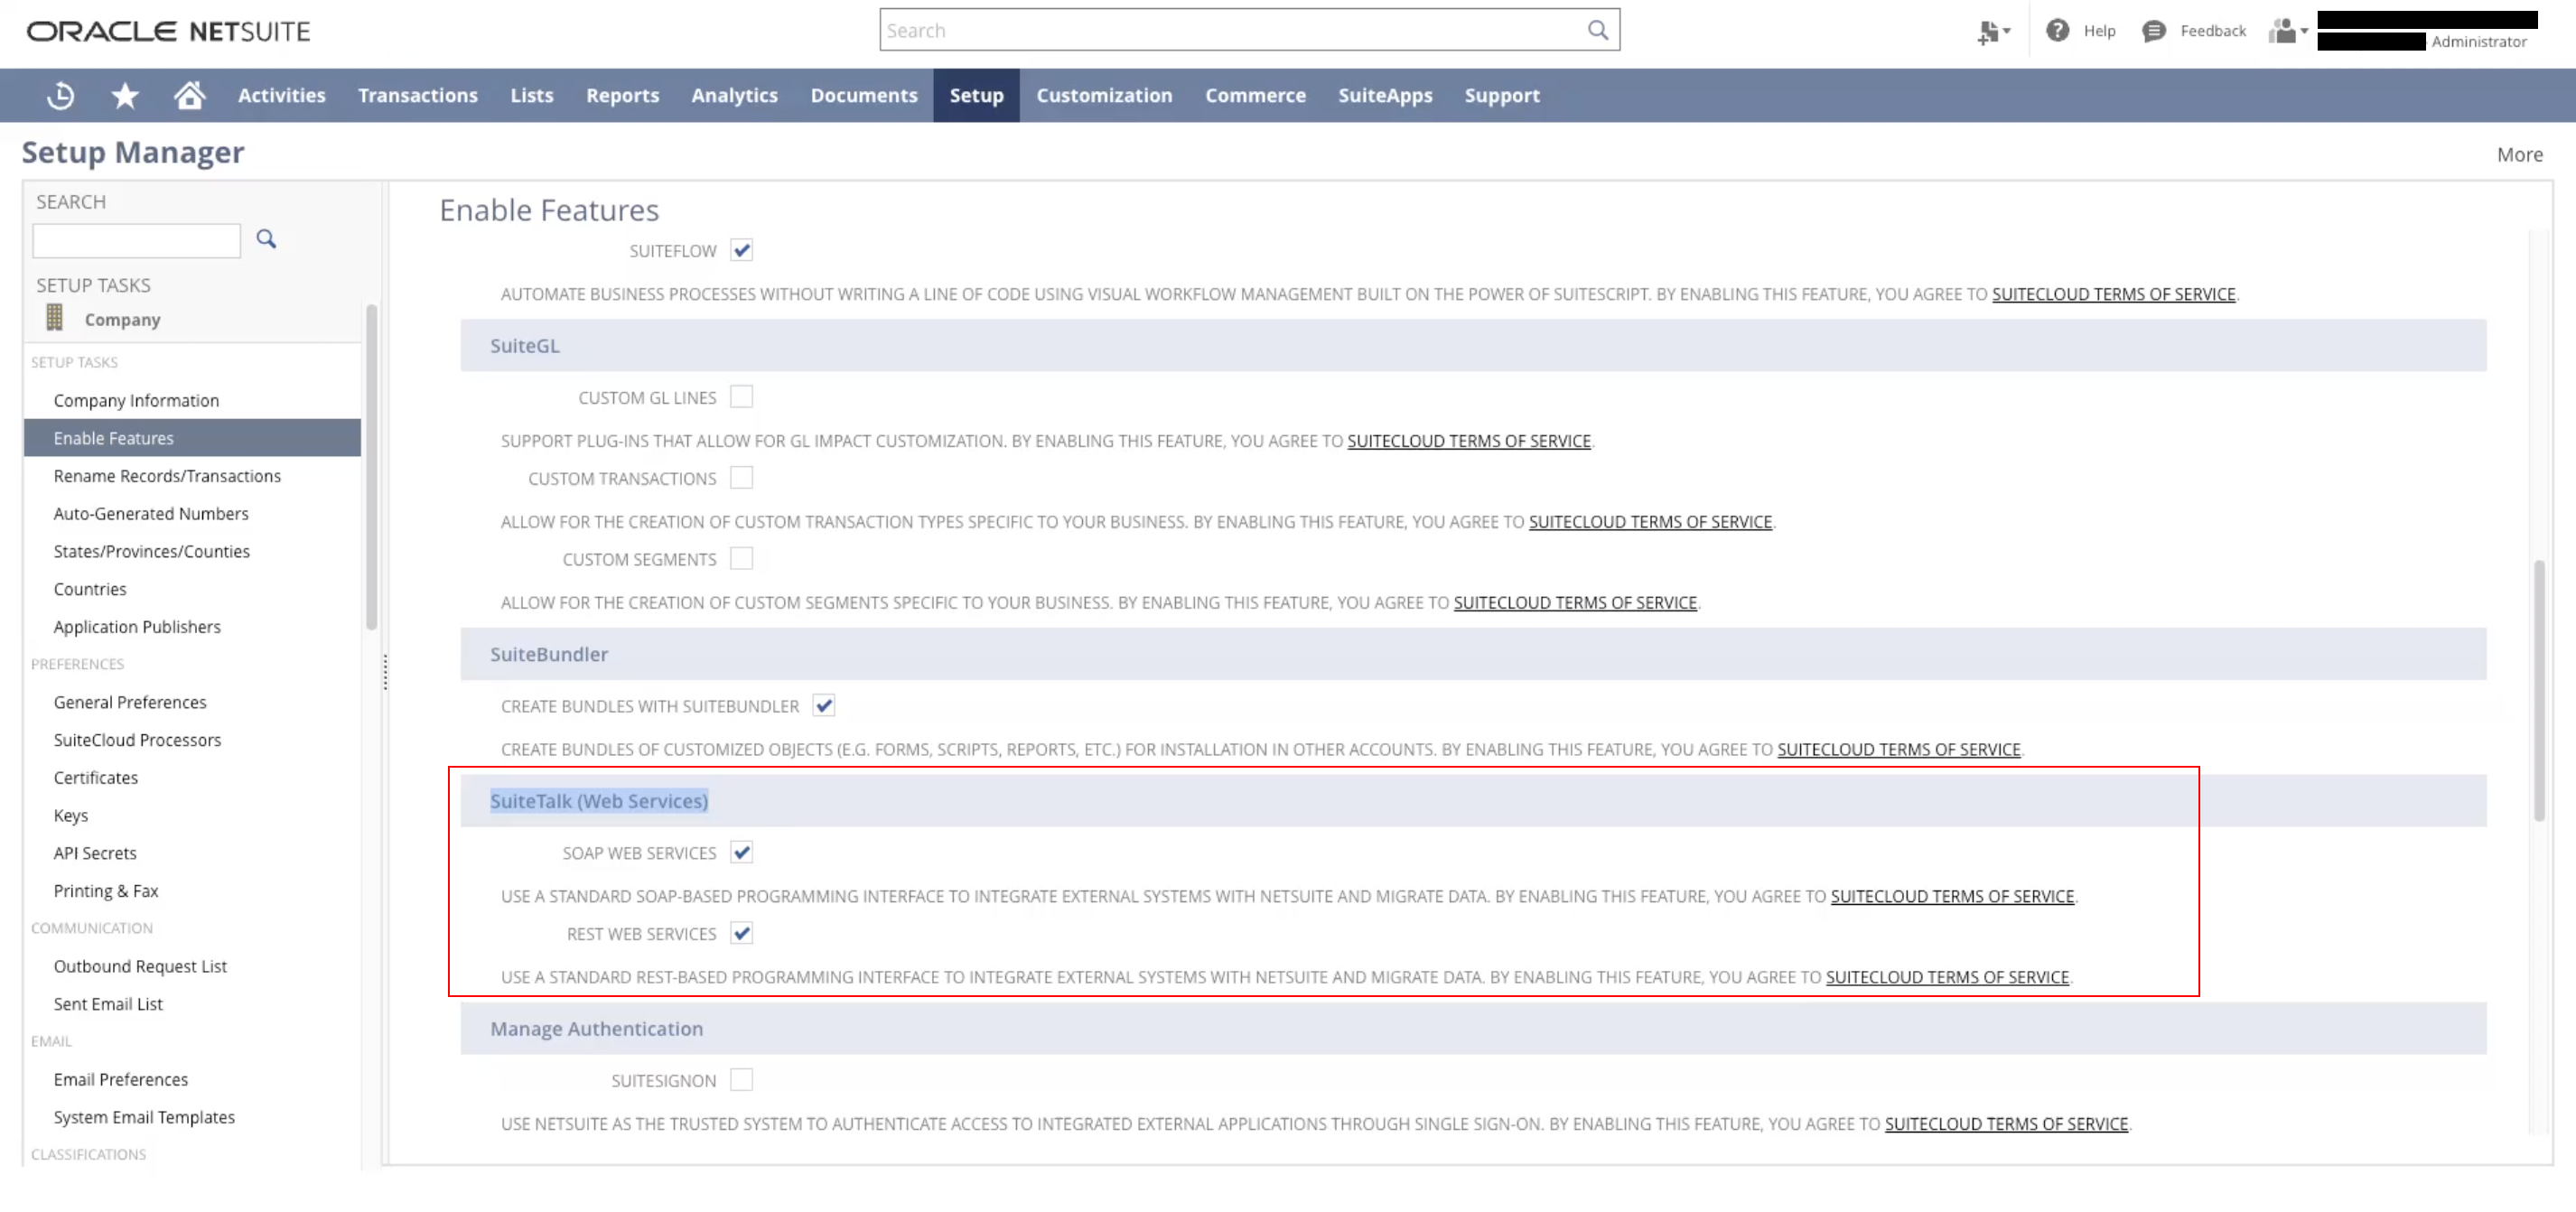The width and height of the screenshot is (2576, 1212).
Task: Open the Customization menu
Action: 1103,95
